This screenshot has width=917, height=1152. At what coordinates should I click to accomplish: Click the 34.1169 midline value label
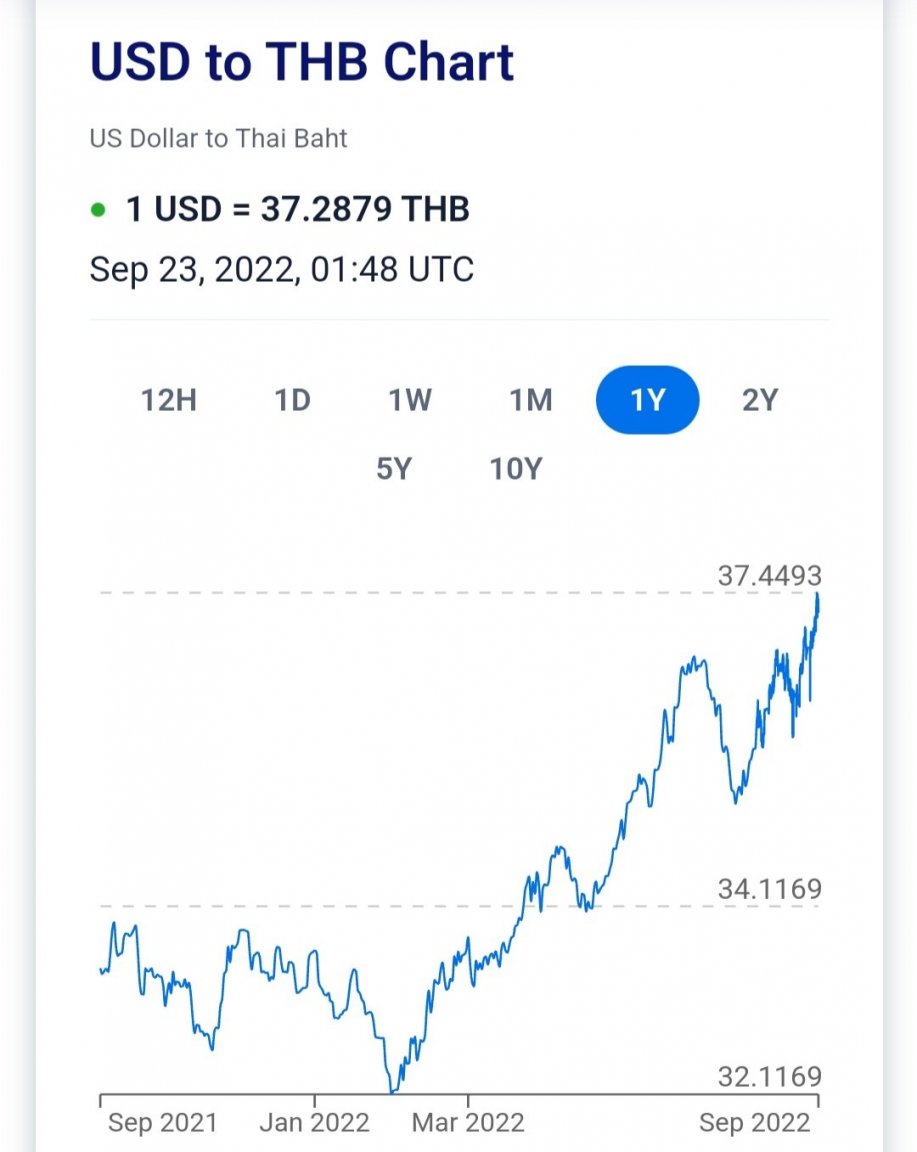769,889
